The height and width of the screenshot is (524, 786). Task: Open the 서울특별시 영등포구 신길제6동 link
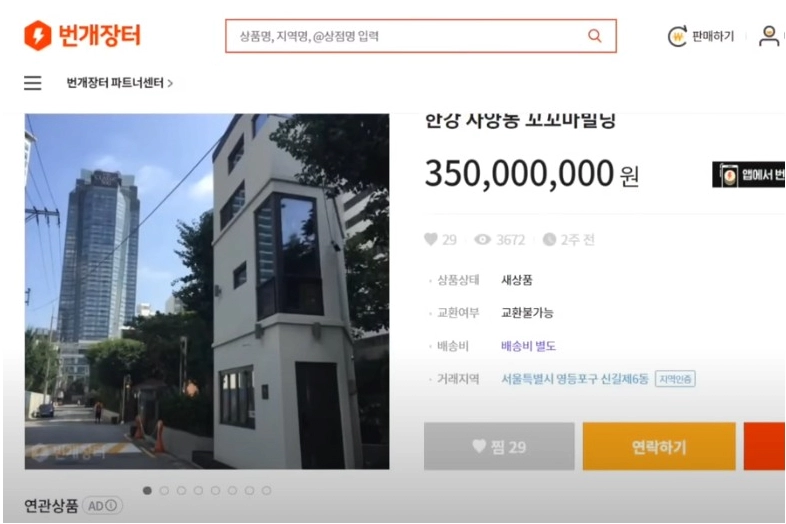(575, 379)
